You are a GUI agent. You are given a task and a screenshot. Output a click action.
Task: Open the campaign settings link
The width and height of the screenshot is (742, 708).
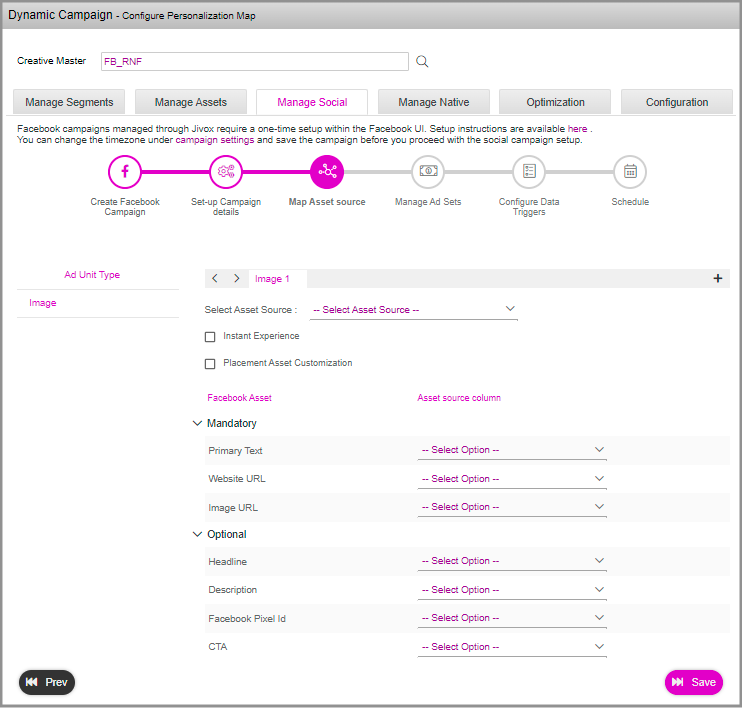click(x=215, y=141)
